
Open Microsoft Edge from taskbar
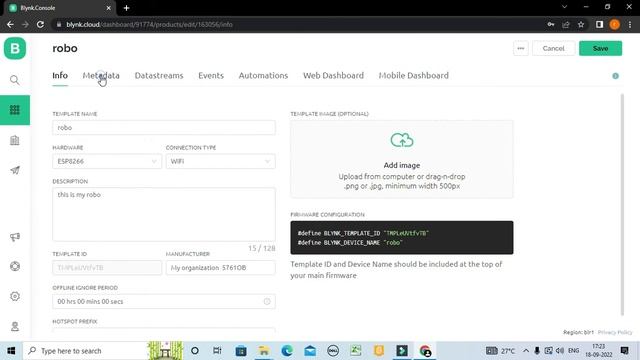pyautogui.click(x=287, y=351)
